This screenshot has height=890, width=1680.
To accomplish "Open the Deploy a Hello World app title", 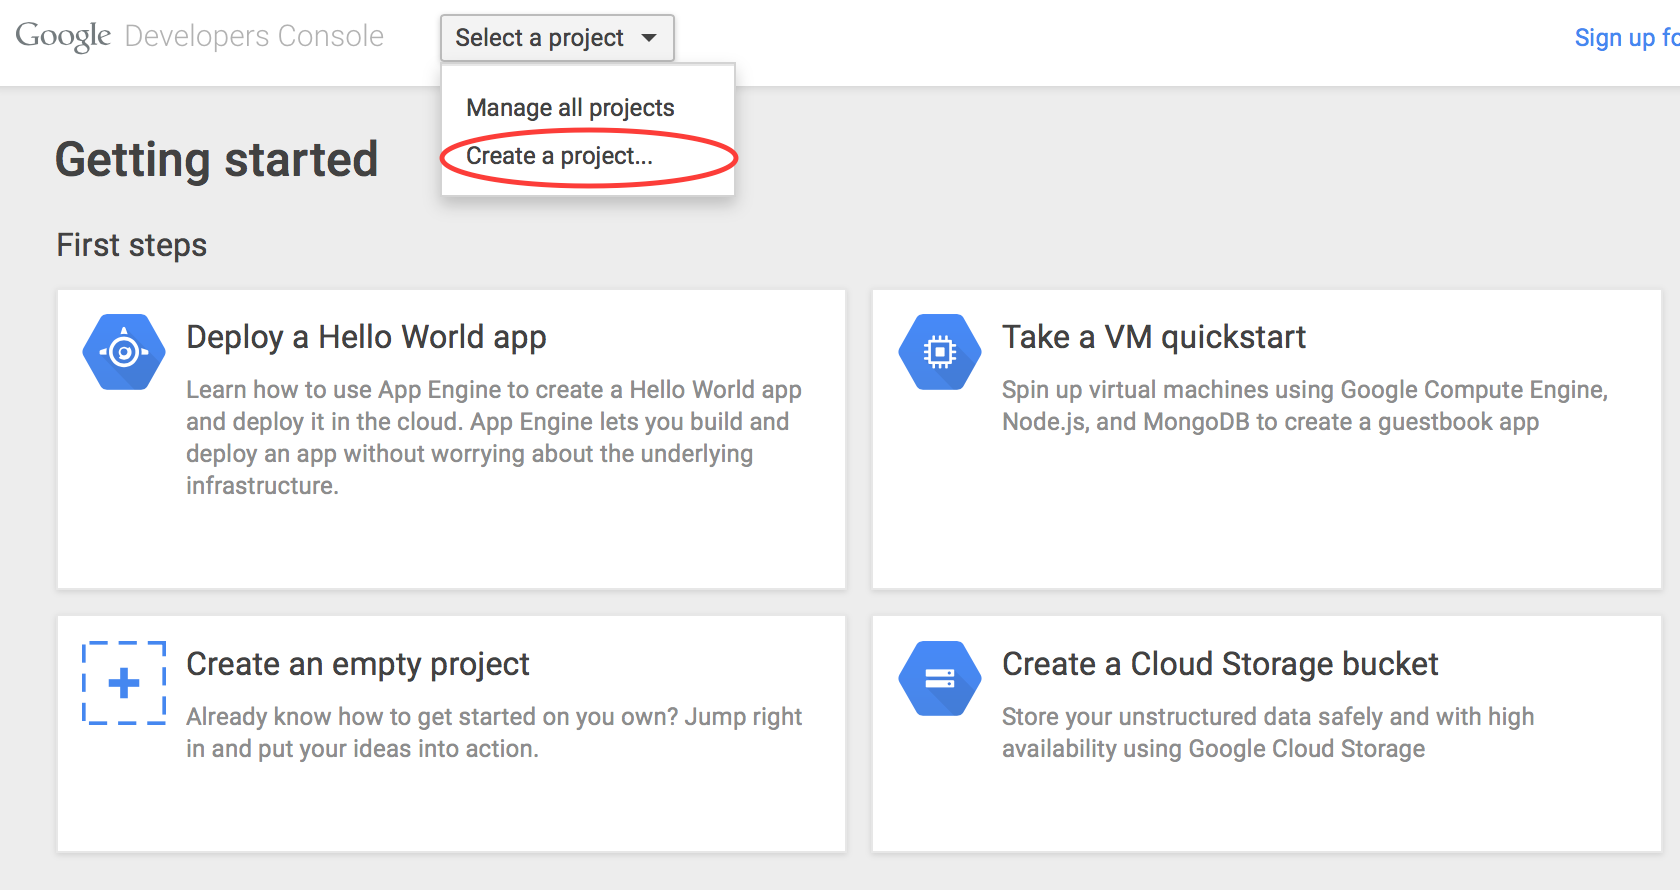I will click(366, 337).
